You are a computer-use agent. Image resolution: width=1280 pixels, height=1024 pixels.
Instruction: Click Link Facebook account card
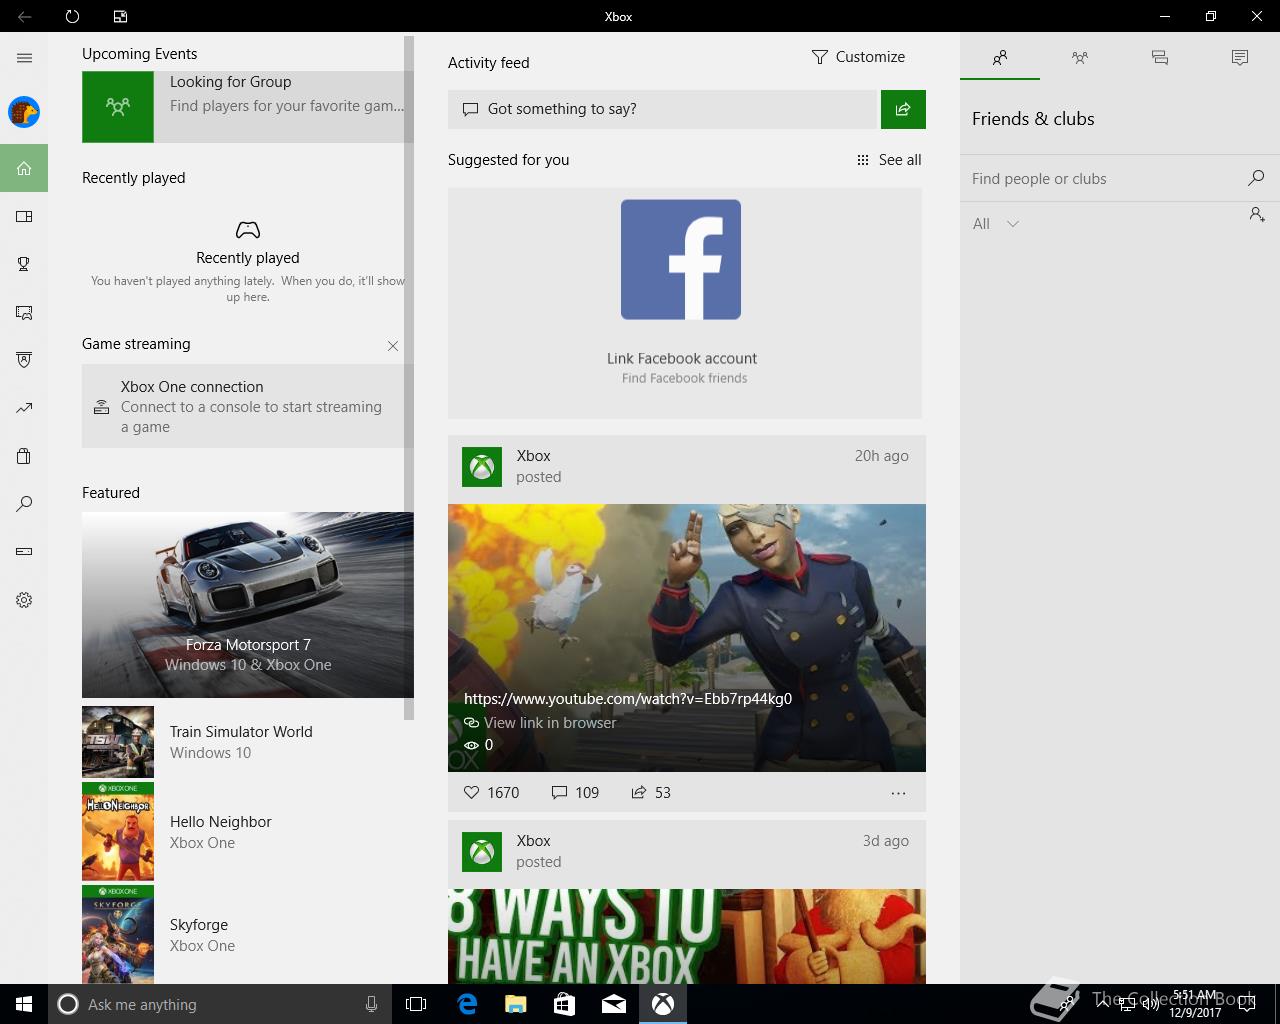coord(685,302)
